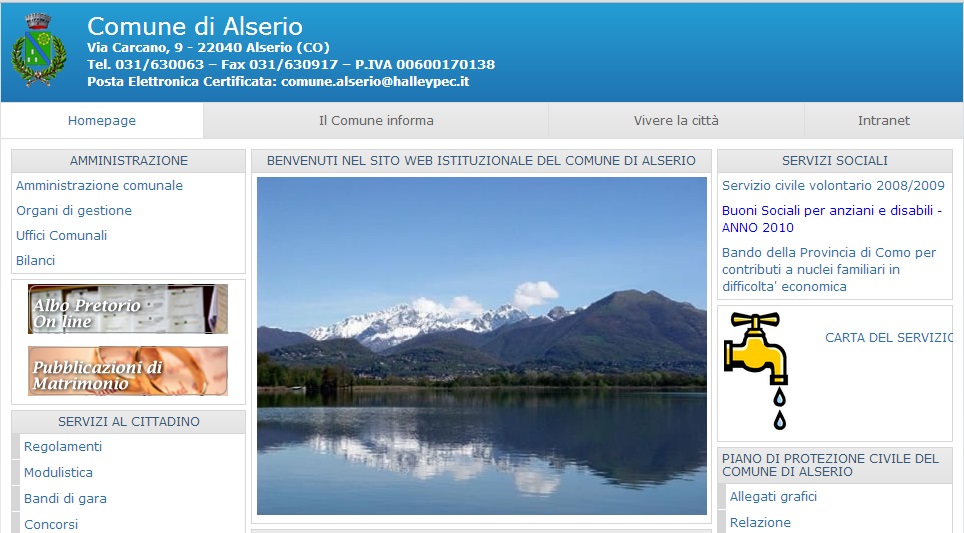Open the Modulistica link
The height and width of the screenshot is (533, 964).
tap(58, 473)
